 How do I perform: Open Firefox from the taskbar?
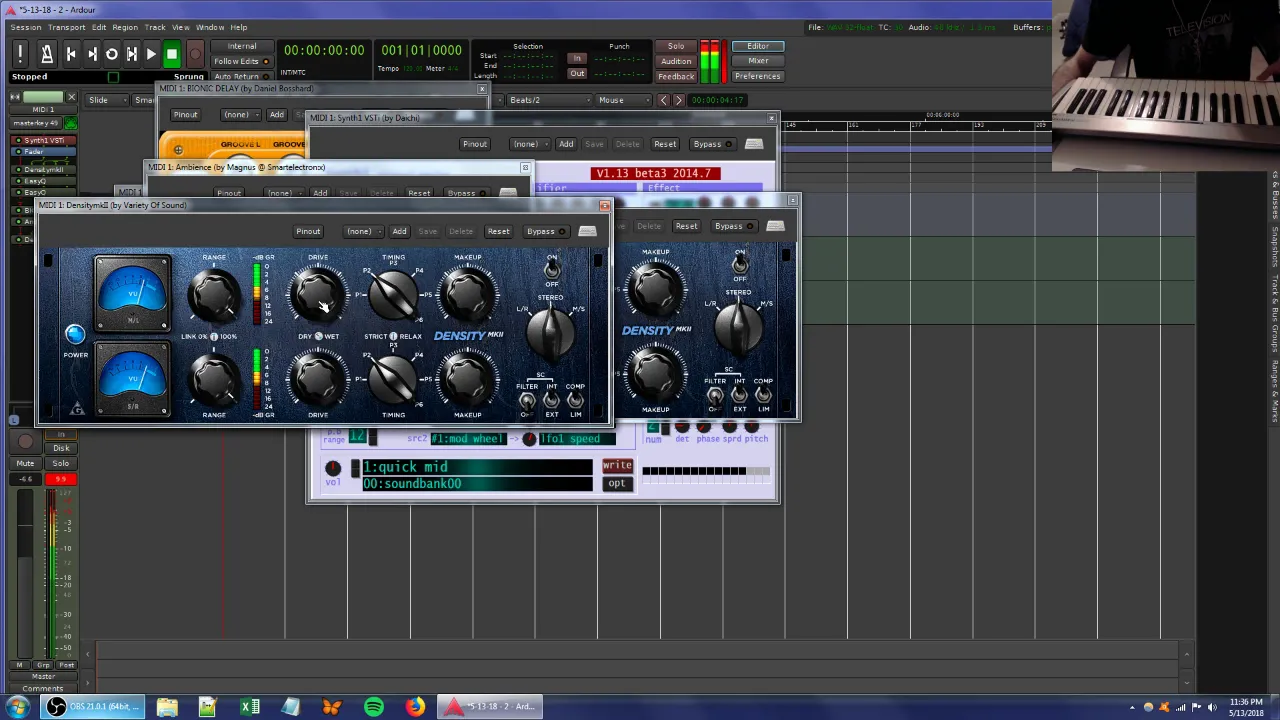tap(414, 707)
